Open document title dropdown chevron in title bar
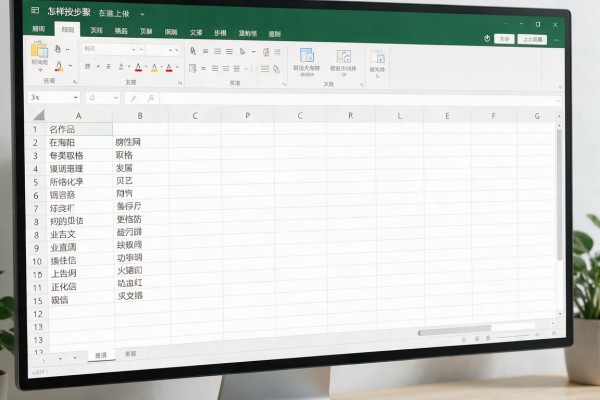 [142, 14]
